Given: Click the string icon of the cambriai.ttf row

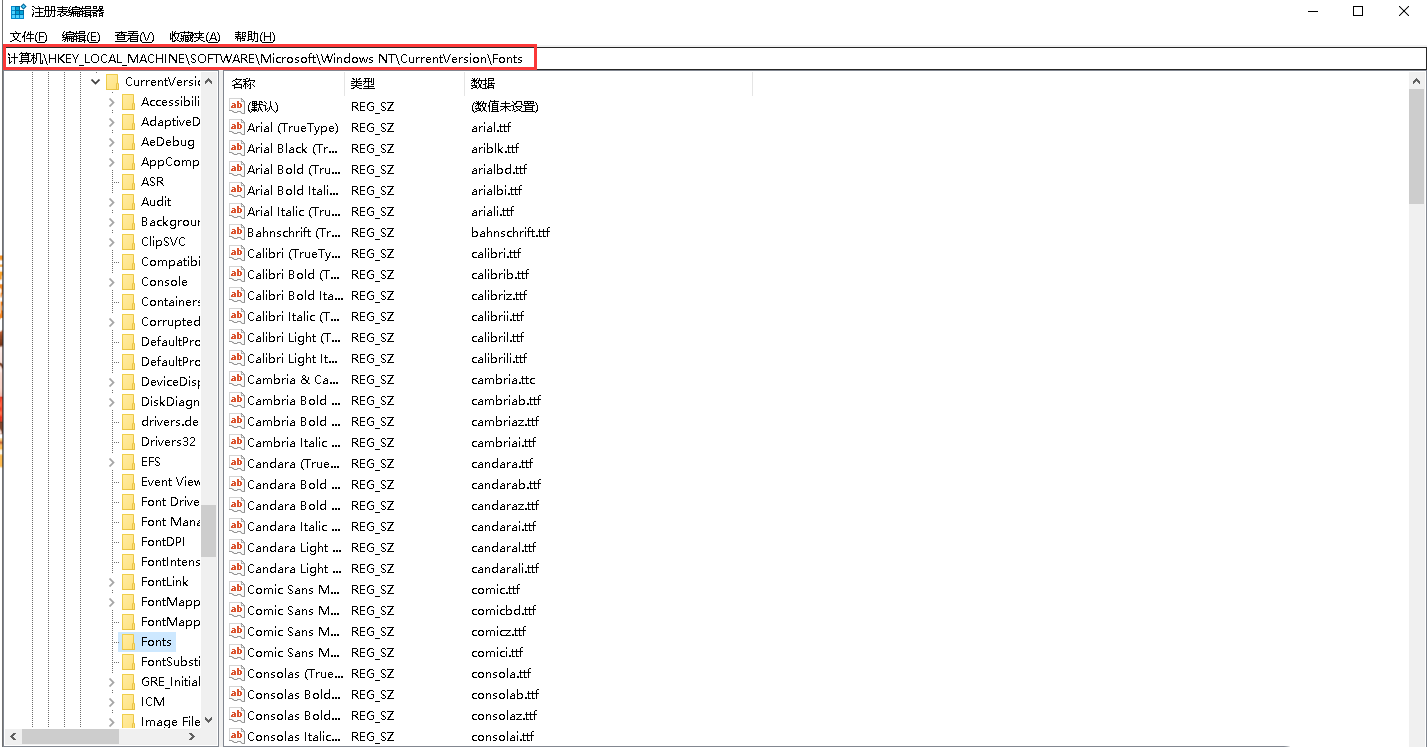Looking at the screenshot, I should tap(237, 442).
